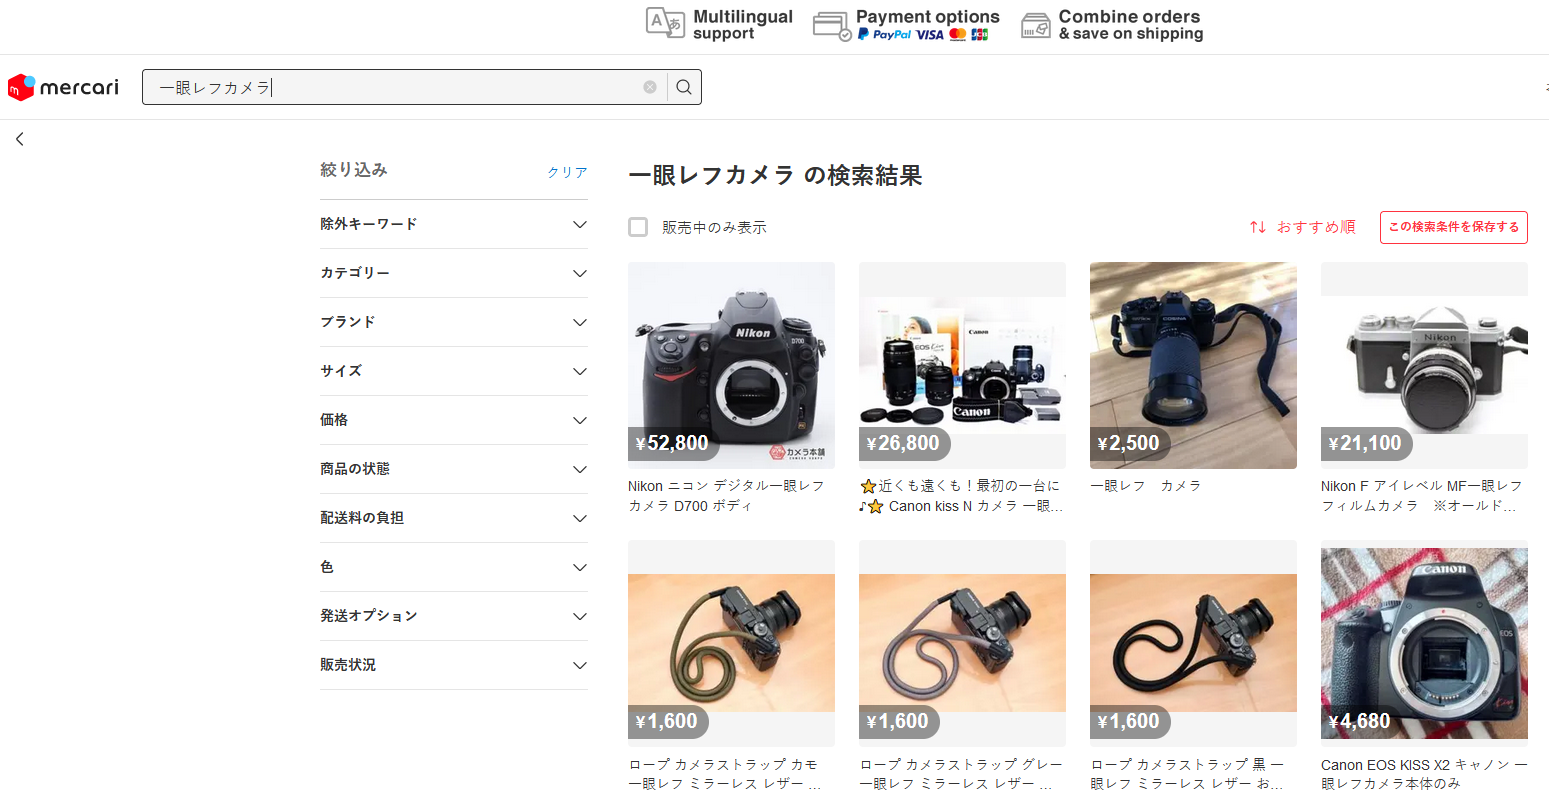This screenshot has width=1549, height=803.
Task: Open the Canon EOS KISS X2 listing
Action: point(1424,643)
